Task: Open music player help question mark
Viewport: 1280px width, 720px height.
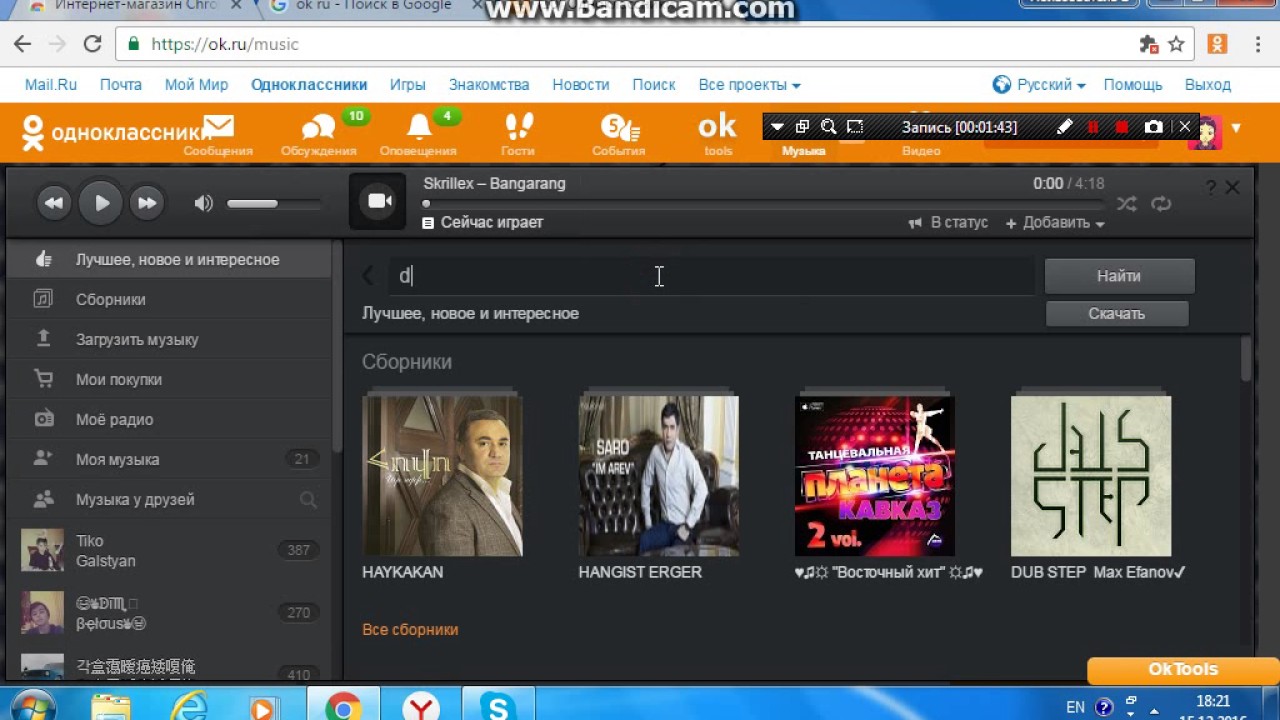Action: [1210, 187]
